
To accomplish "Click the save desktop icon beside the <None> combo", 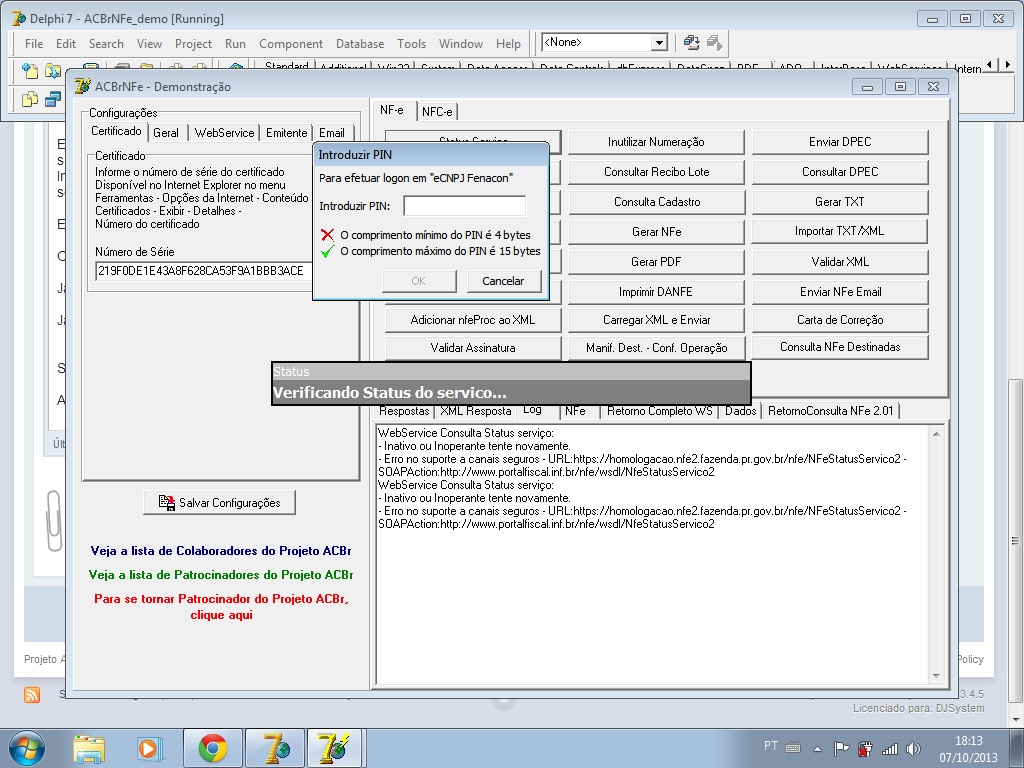I will click(x=692, y=42).
